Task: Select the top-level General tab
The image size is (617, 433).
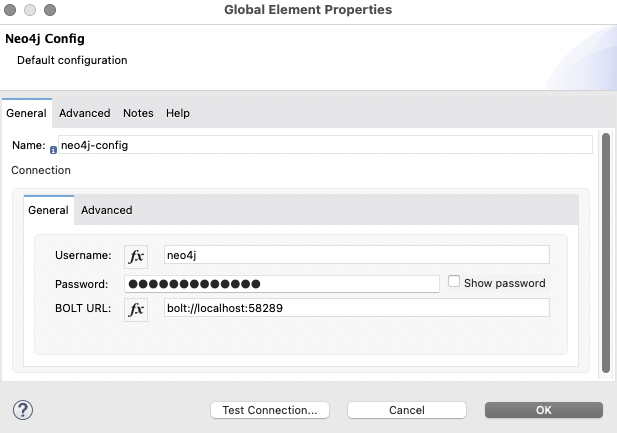Action: 26,113
